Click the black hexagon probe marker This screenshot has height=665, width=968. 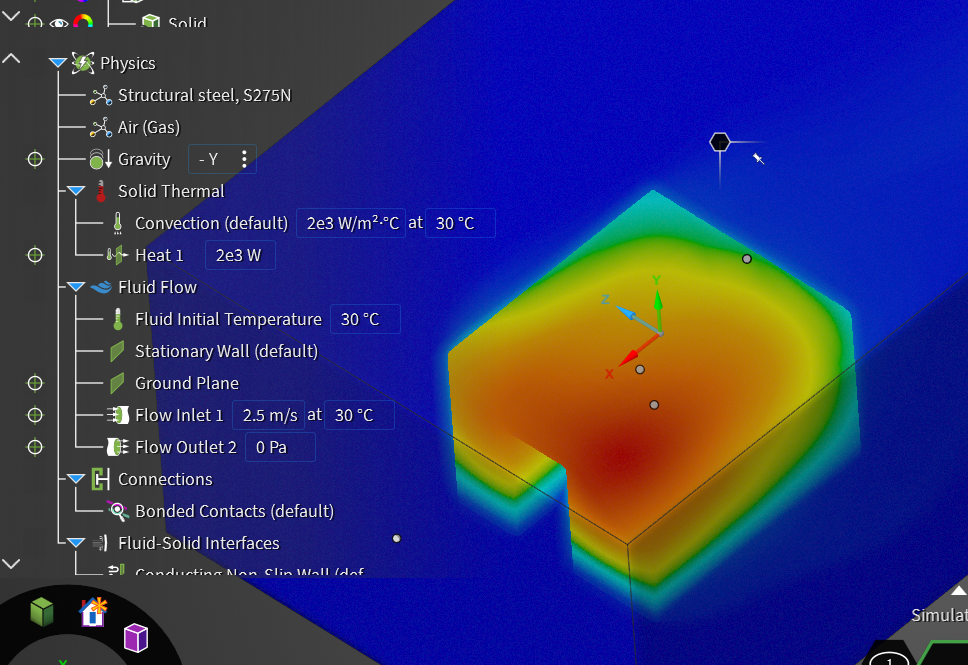[x=720, y=143]
